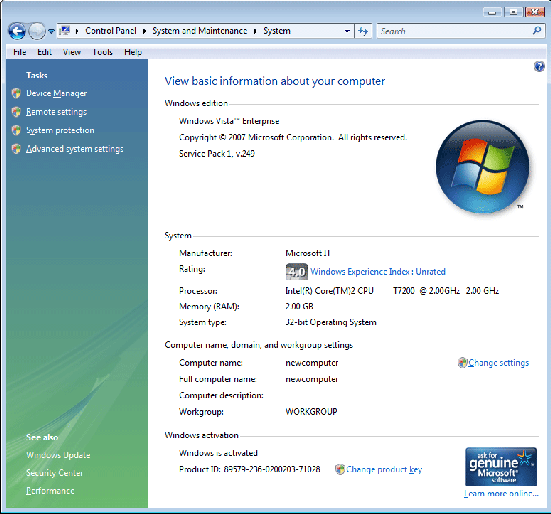The width and height of the screenshot is (551, 514).
Task: Click the 32-bit Operating System value
Action: 331,322
